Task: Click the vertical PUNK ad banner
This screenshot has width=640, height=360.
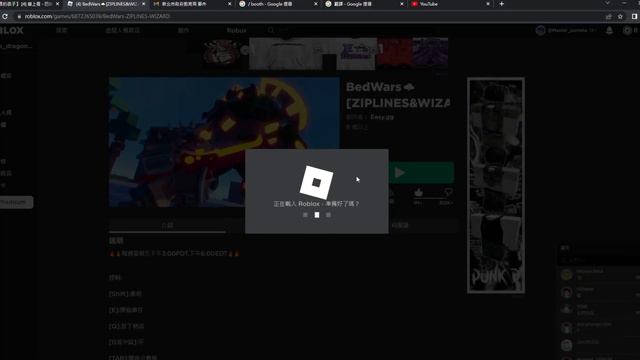Action: [496, 185]
